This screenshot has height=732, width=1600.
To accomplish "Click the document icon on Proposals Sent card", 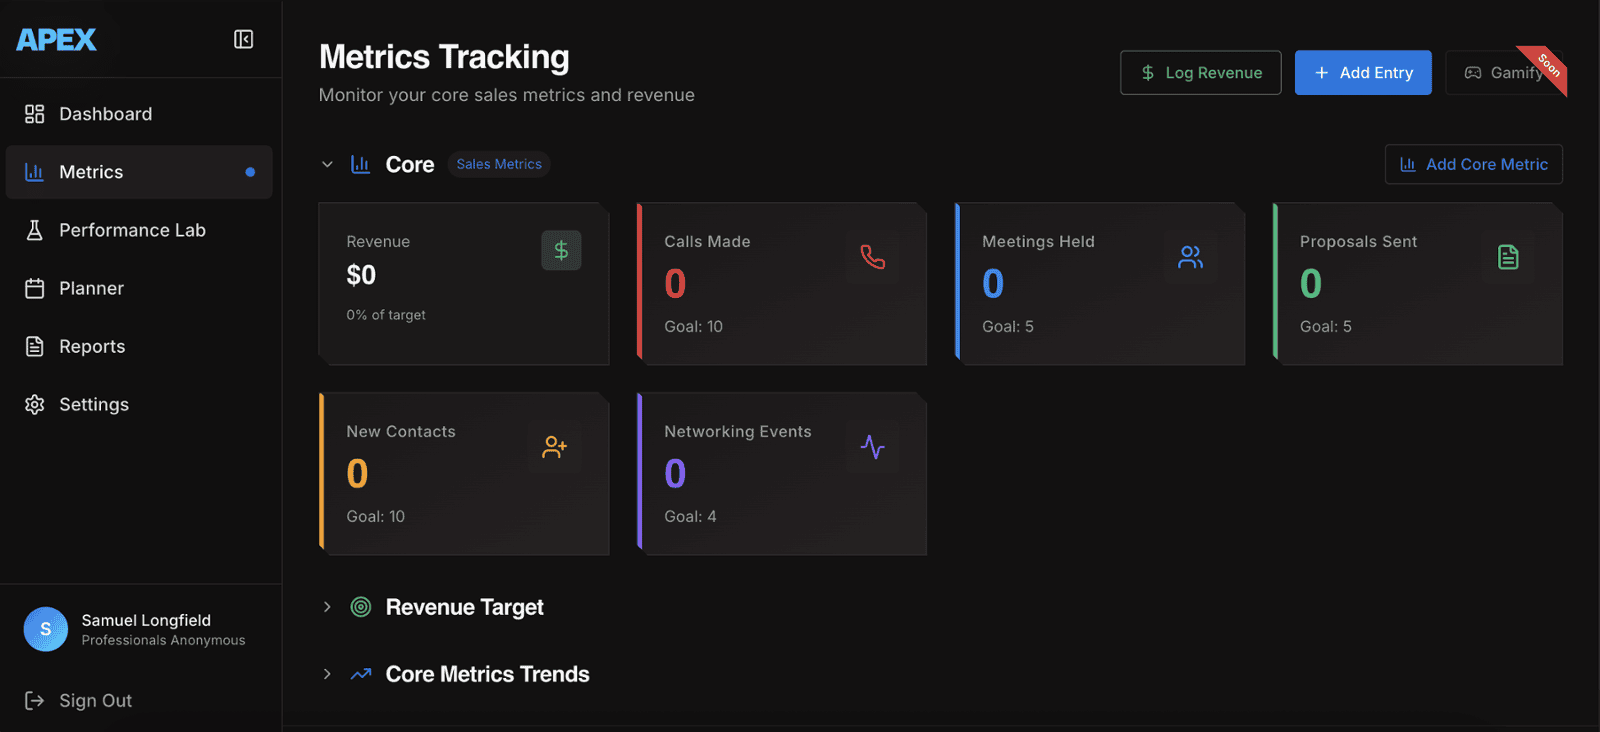I will point(1508,257).
